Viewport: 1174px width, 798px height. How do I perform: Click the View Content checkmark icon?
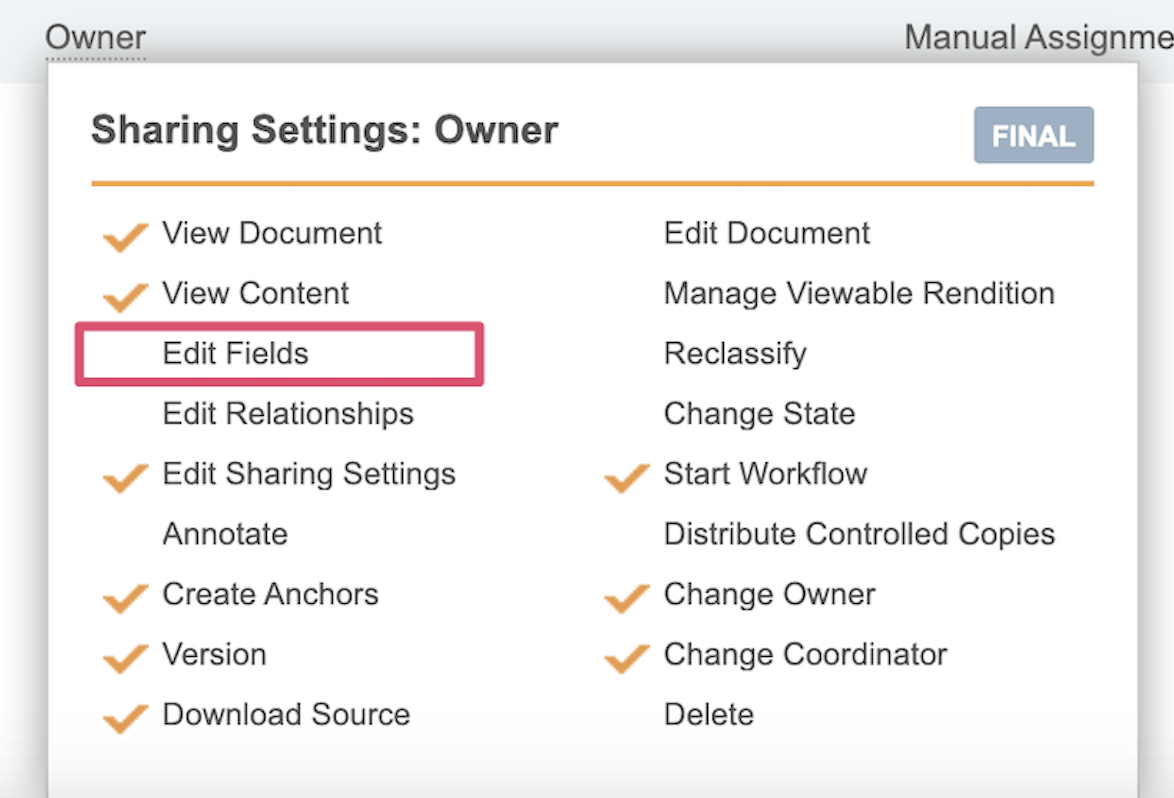point(125,296)
